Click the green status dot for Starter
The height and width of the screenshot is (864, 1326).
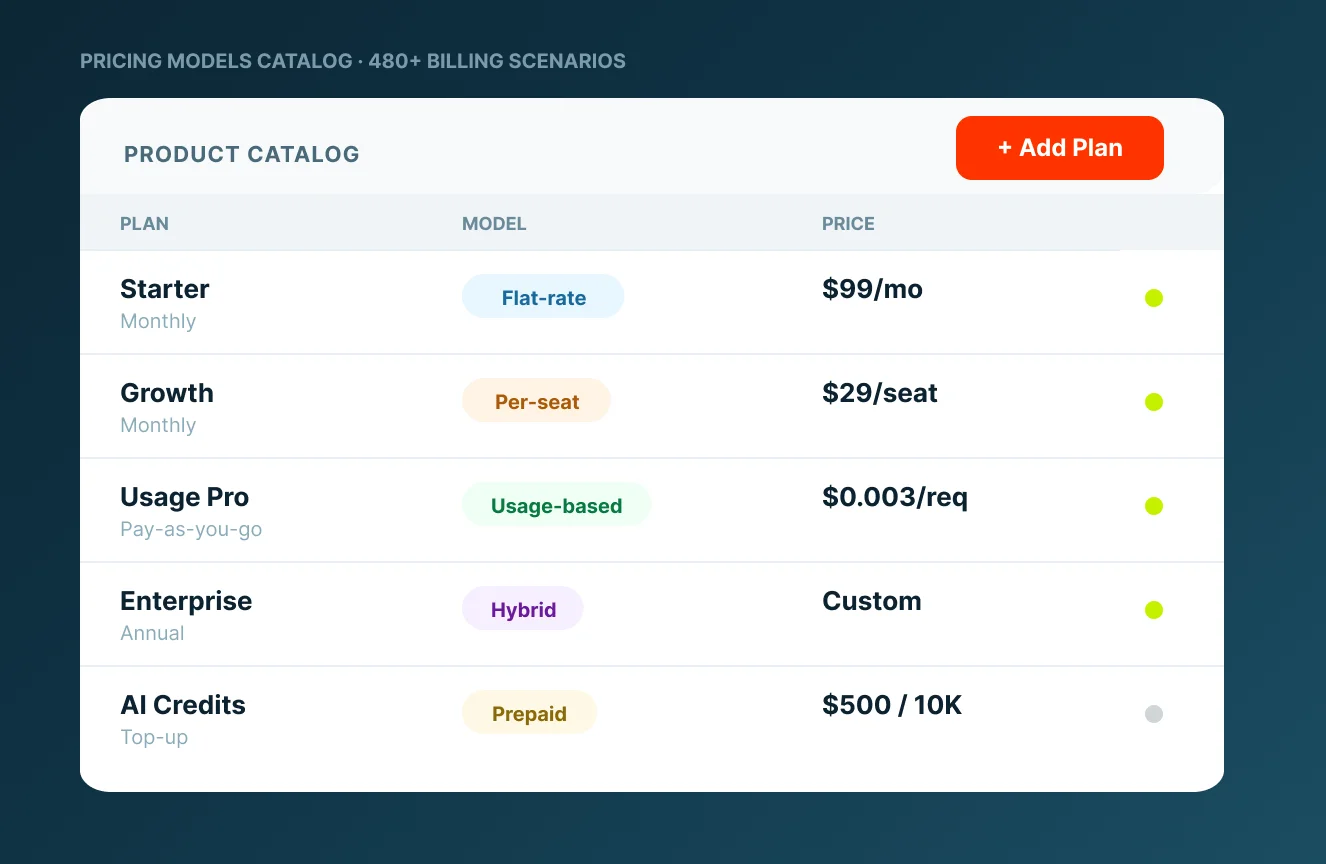click(1154, 298)
